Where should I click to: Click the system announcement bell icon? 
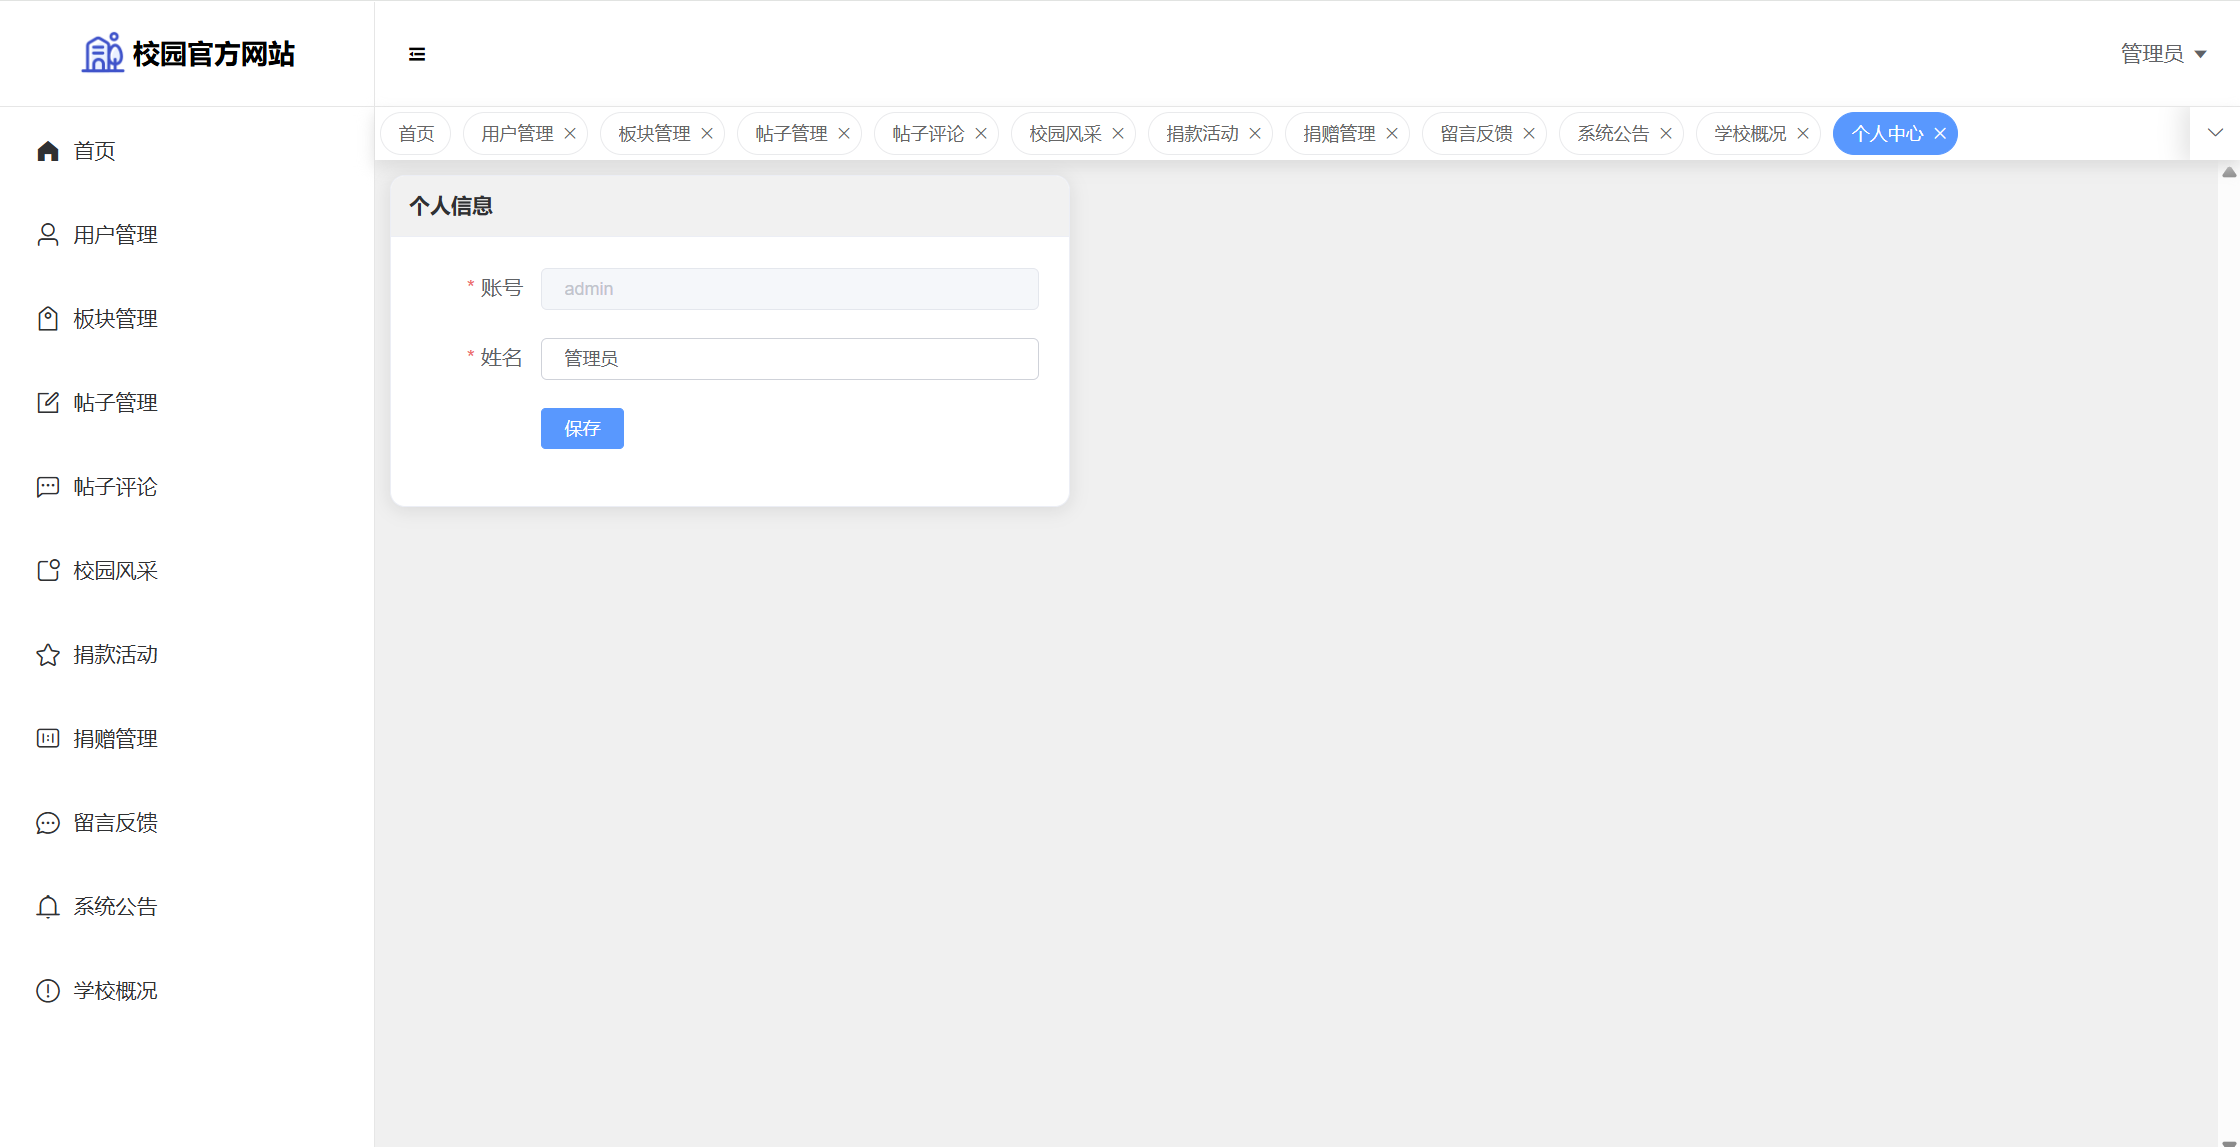point(48,907)
